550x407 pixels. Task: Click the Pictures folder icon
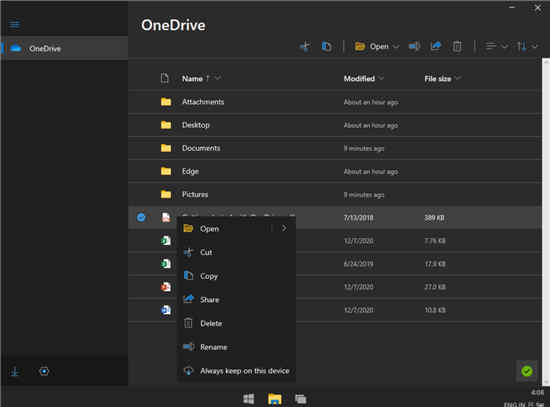(166, 194)
